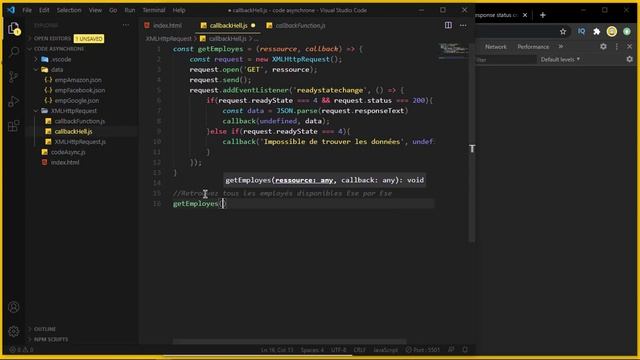Open the Run menu

click(x=130, y=10)
